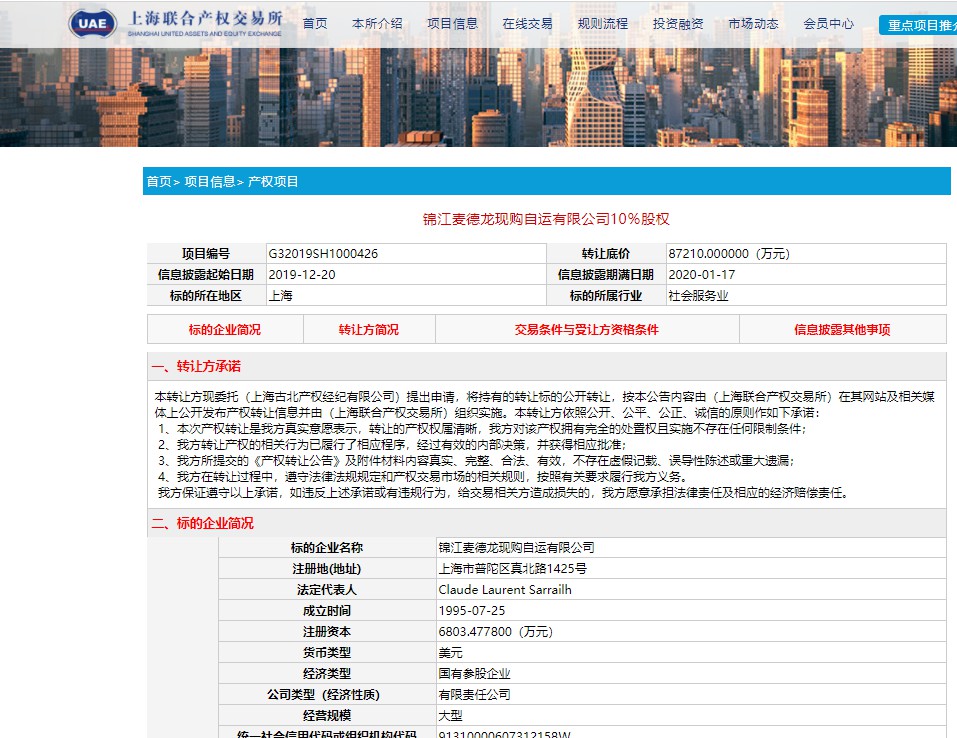This screenshot has height=738, width=957.
Task: Open the 投资融资 menu item
Action: coord(678,23)
